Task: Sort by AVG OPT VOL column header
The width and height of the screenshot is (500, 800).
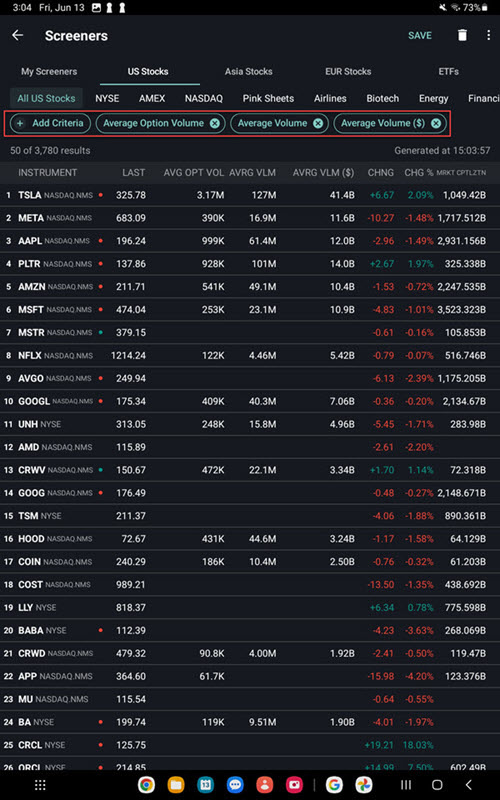Action: click(193, 173)
